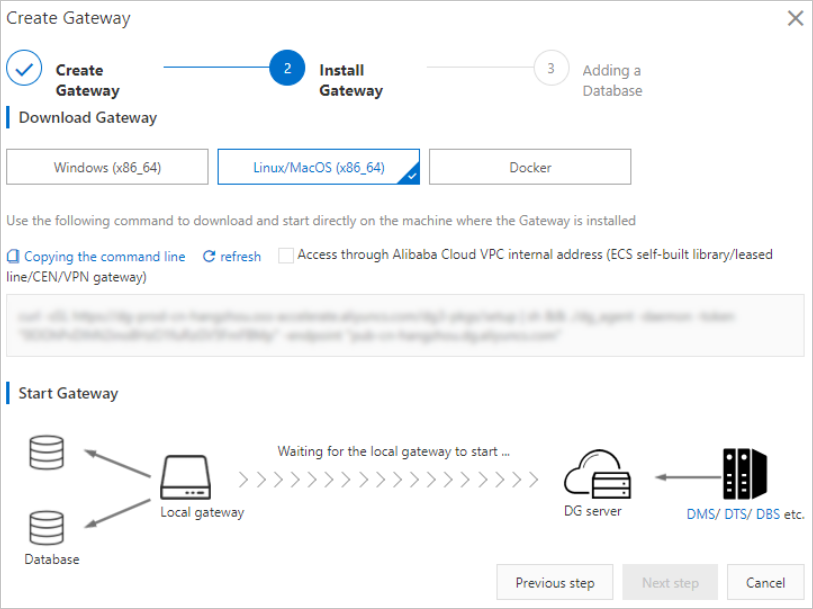
Task: Enable Access through Alibaba Cloud VPC checkbox
Action: pos(286,256)
